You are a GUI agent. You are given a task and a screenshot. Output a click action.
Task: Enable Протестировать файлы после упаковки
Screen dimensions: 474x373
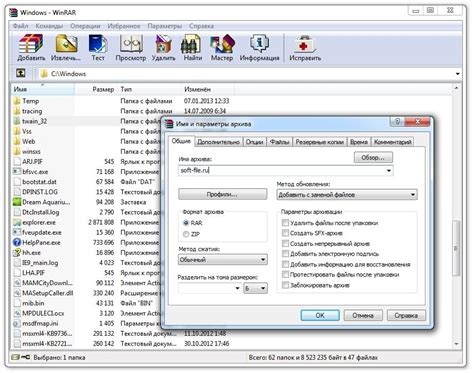285,275
